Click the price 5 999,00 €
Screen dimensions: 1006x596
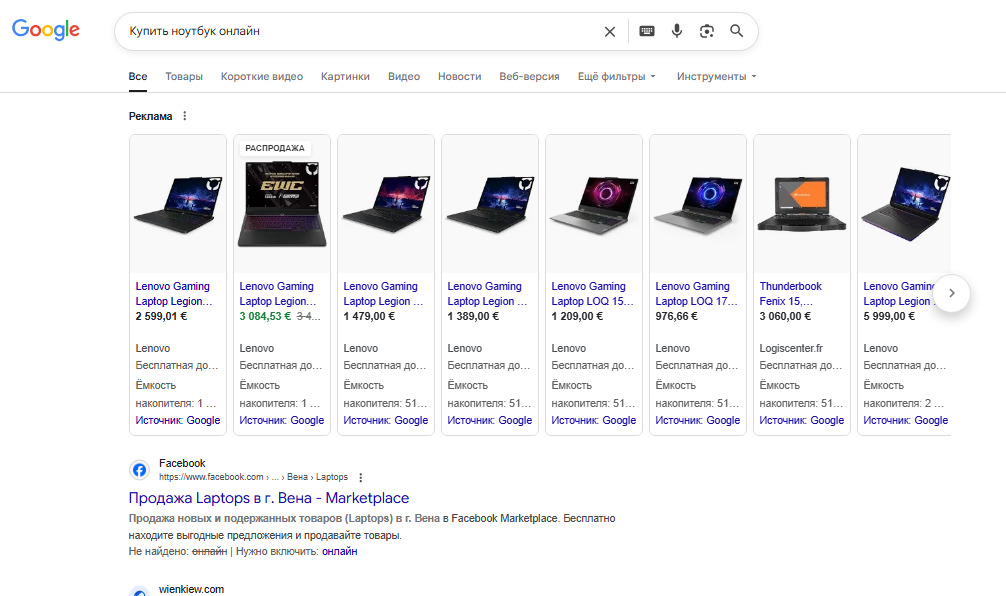pyautogui.click(x=889, y=316)
